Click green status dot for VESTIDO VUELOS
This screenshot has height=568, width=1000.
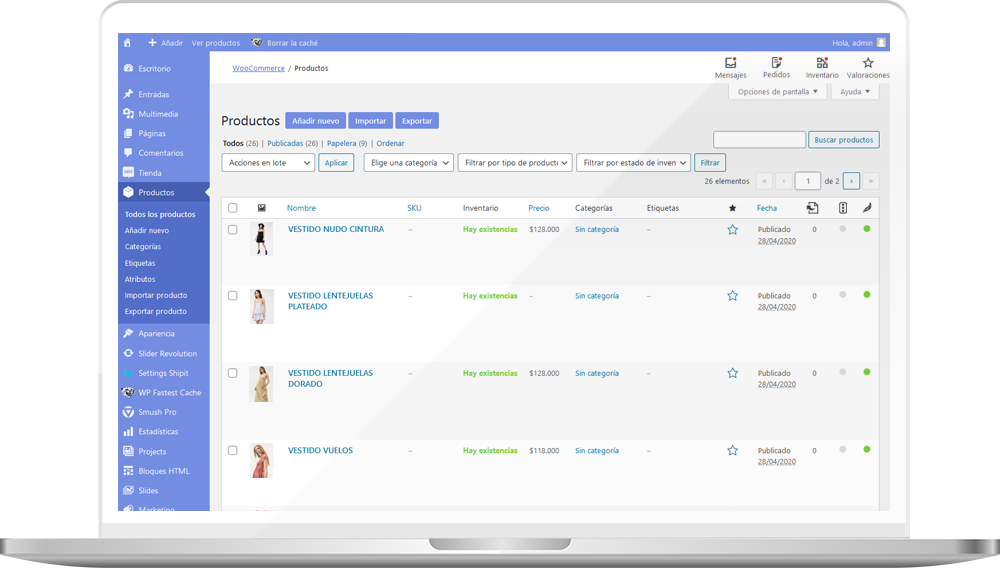click(867, 449)
